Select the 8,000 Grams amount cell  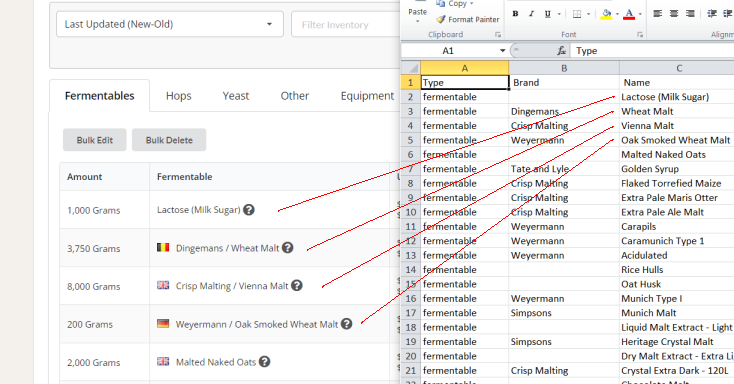(94, 287)
